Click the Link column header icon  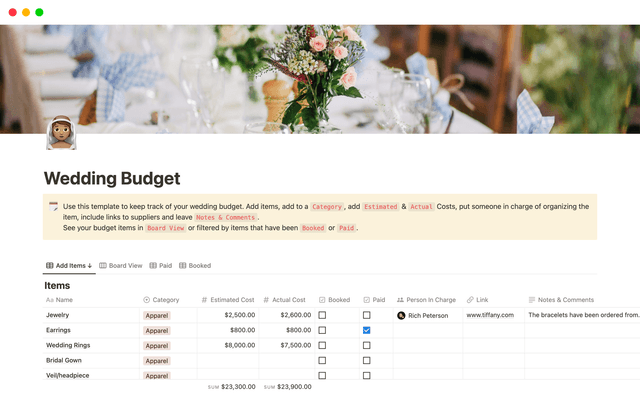(x=470, y=299)
